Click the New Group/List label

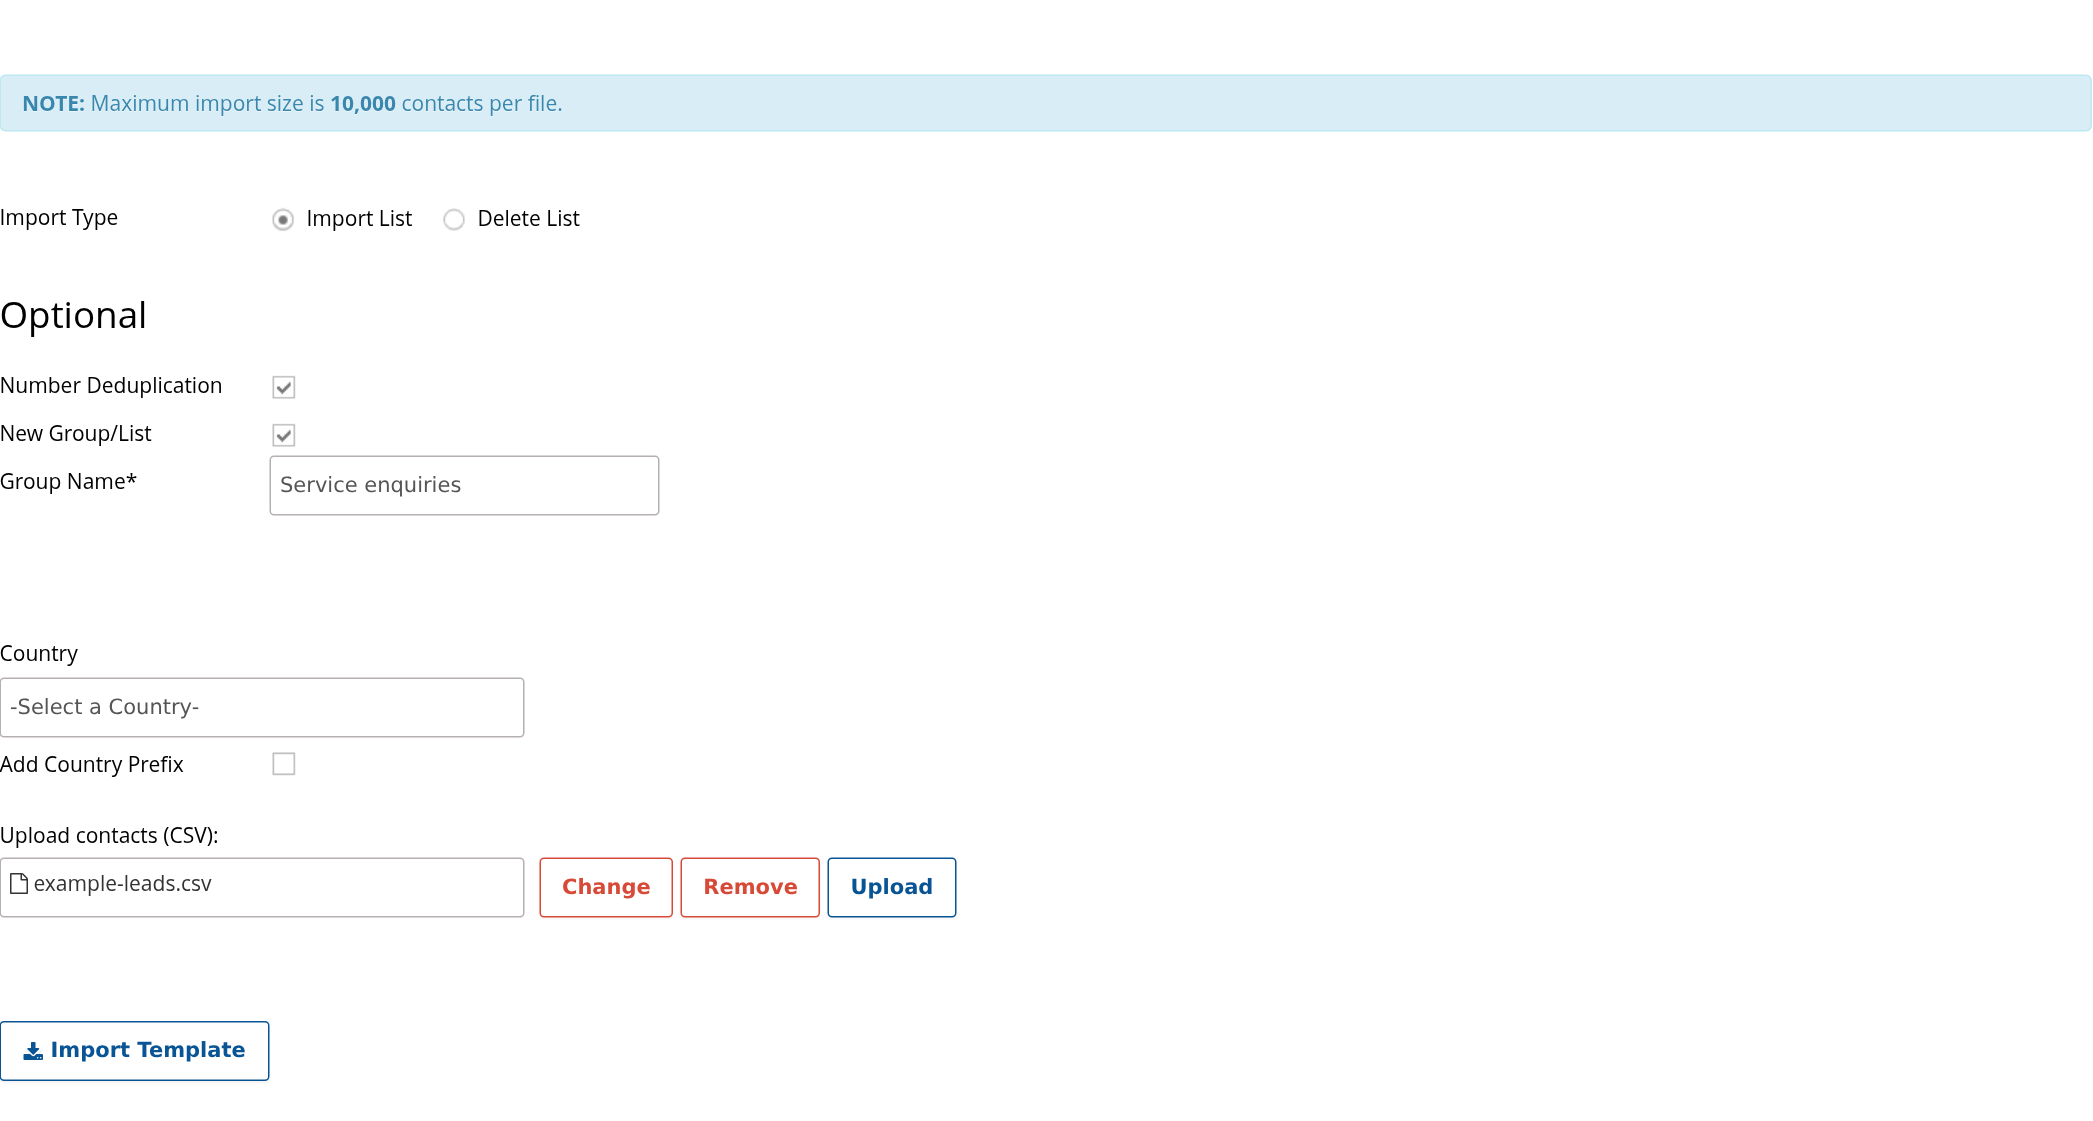tap(76, 434)
